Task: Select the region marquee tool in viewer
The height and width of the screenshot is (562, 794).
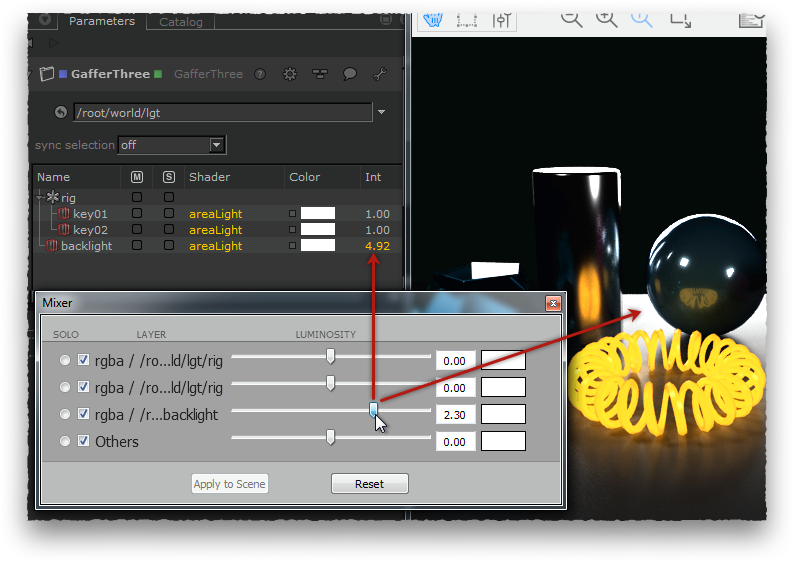Action: coord(466,19)
